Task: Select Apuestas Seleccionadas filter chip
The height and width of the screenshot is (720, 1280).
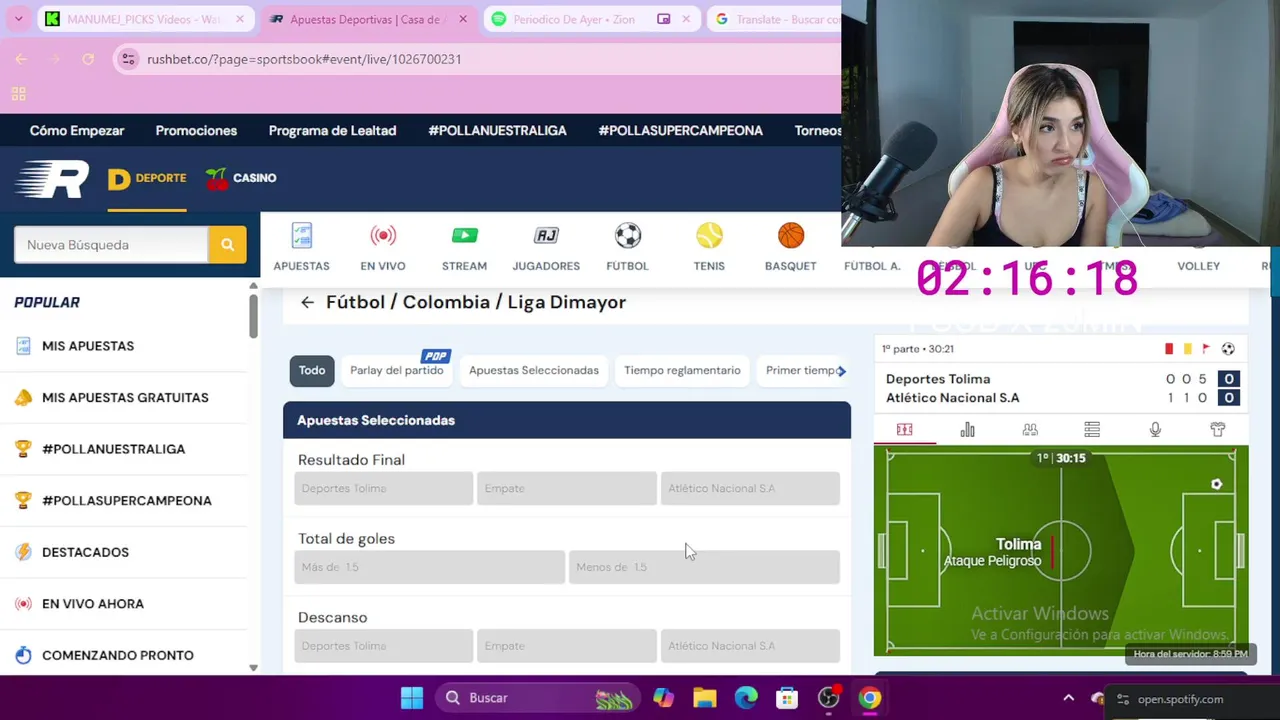Action: (534, 370)
